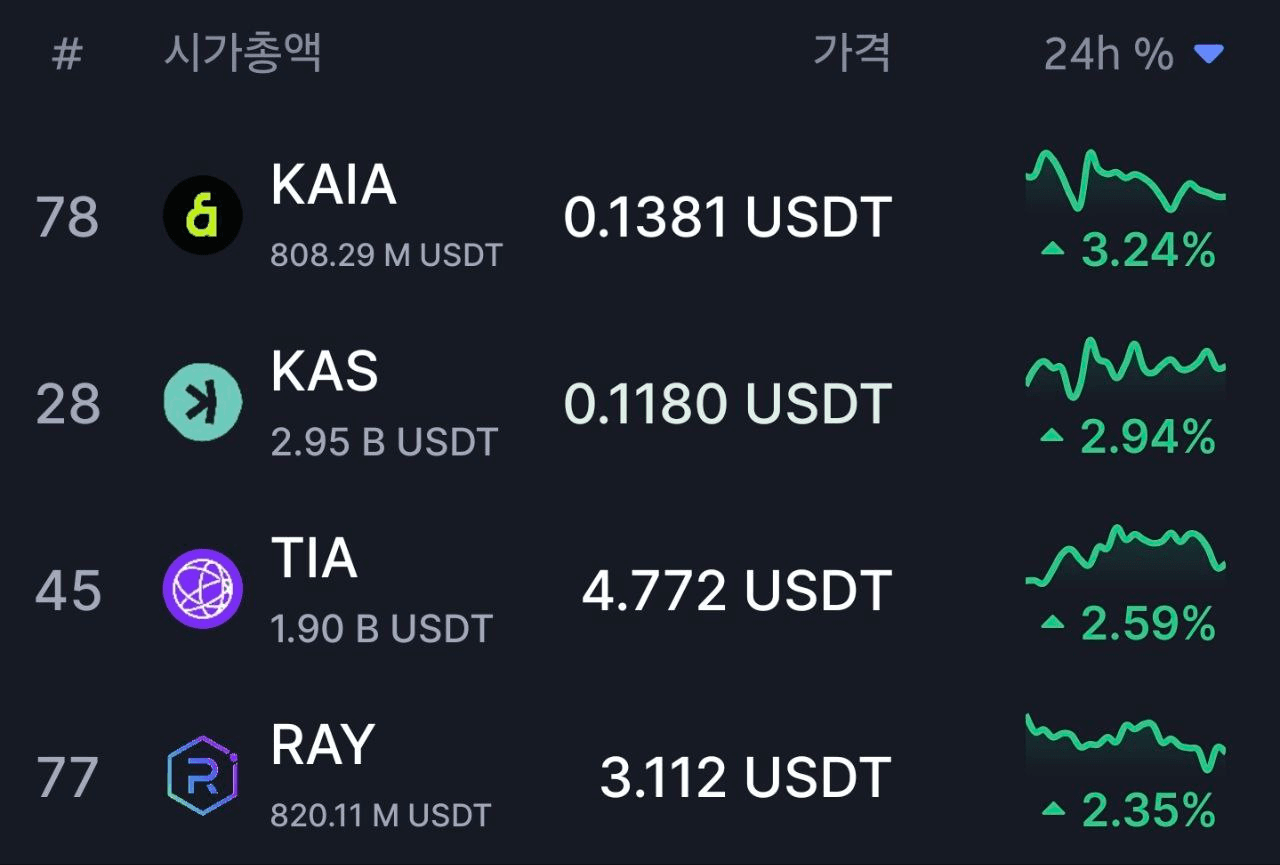Sort by the 가격 price header
Screen dimensions: 1280x865
pos(851,52)
